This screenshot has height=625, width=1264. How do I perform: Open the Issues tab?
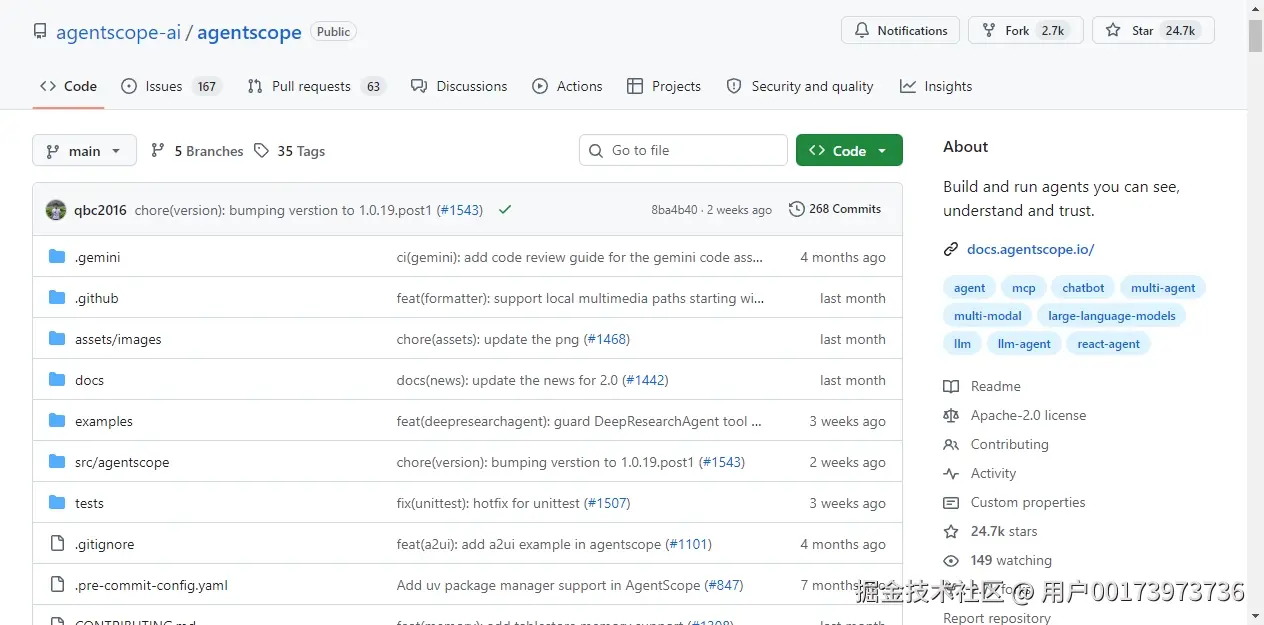coord(171,86)
